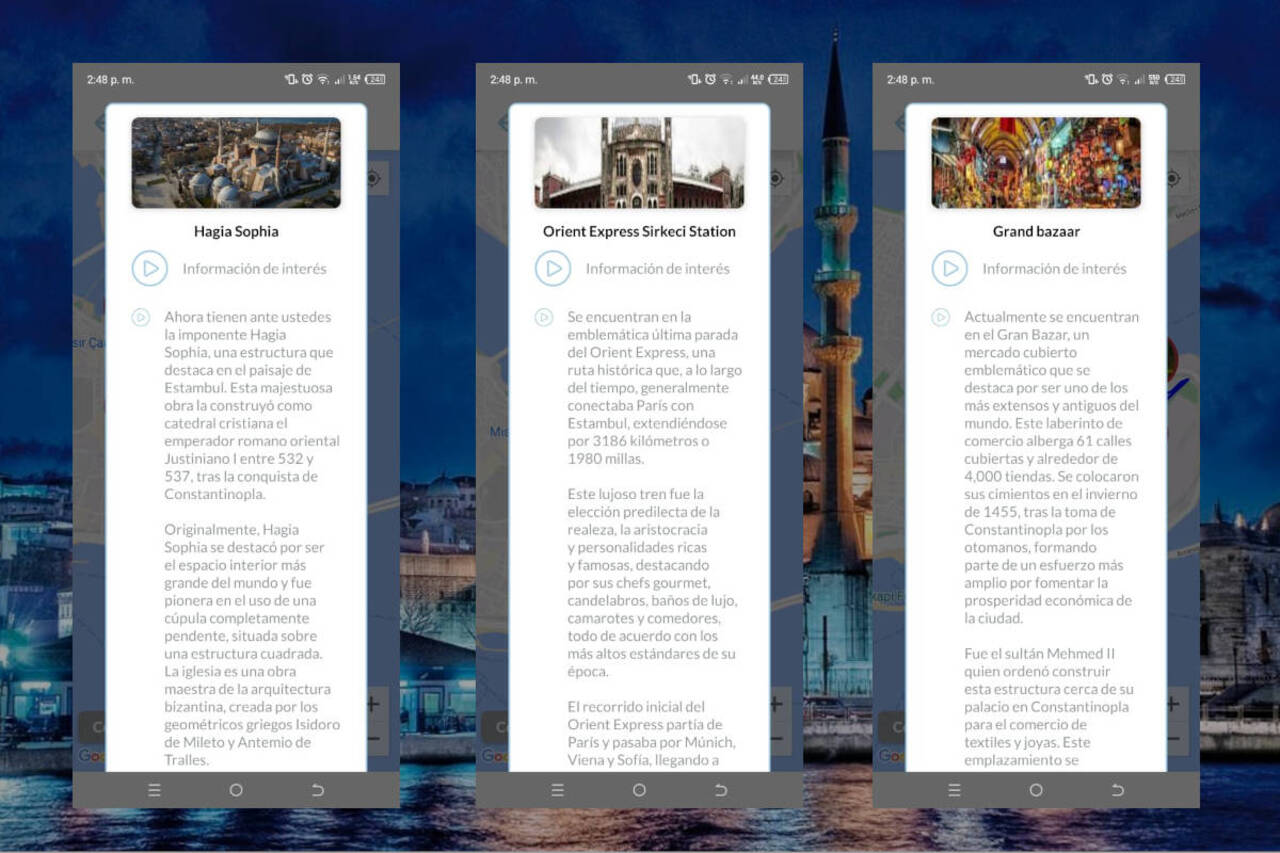Open the Grand bazaar colorful photo

pyautogui.click(x=1036, y=163)
